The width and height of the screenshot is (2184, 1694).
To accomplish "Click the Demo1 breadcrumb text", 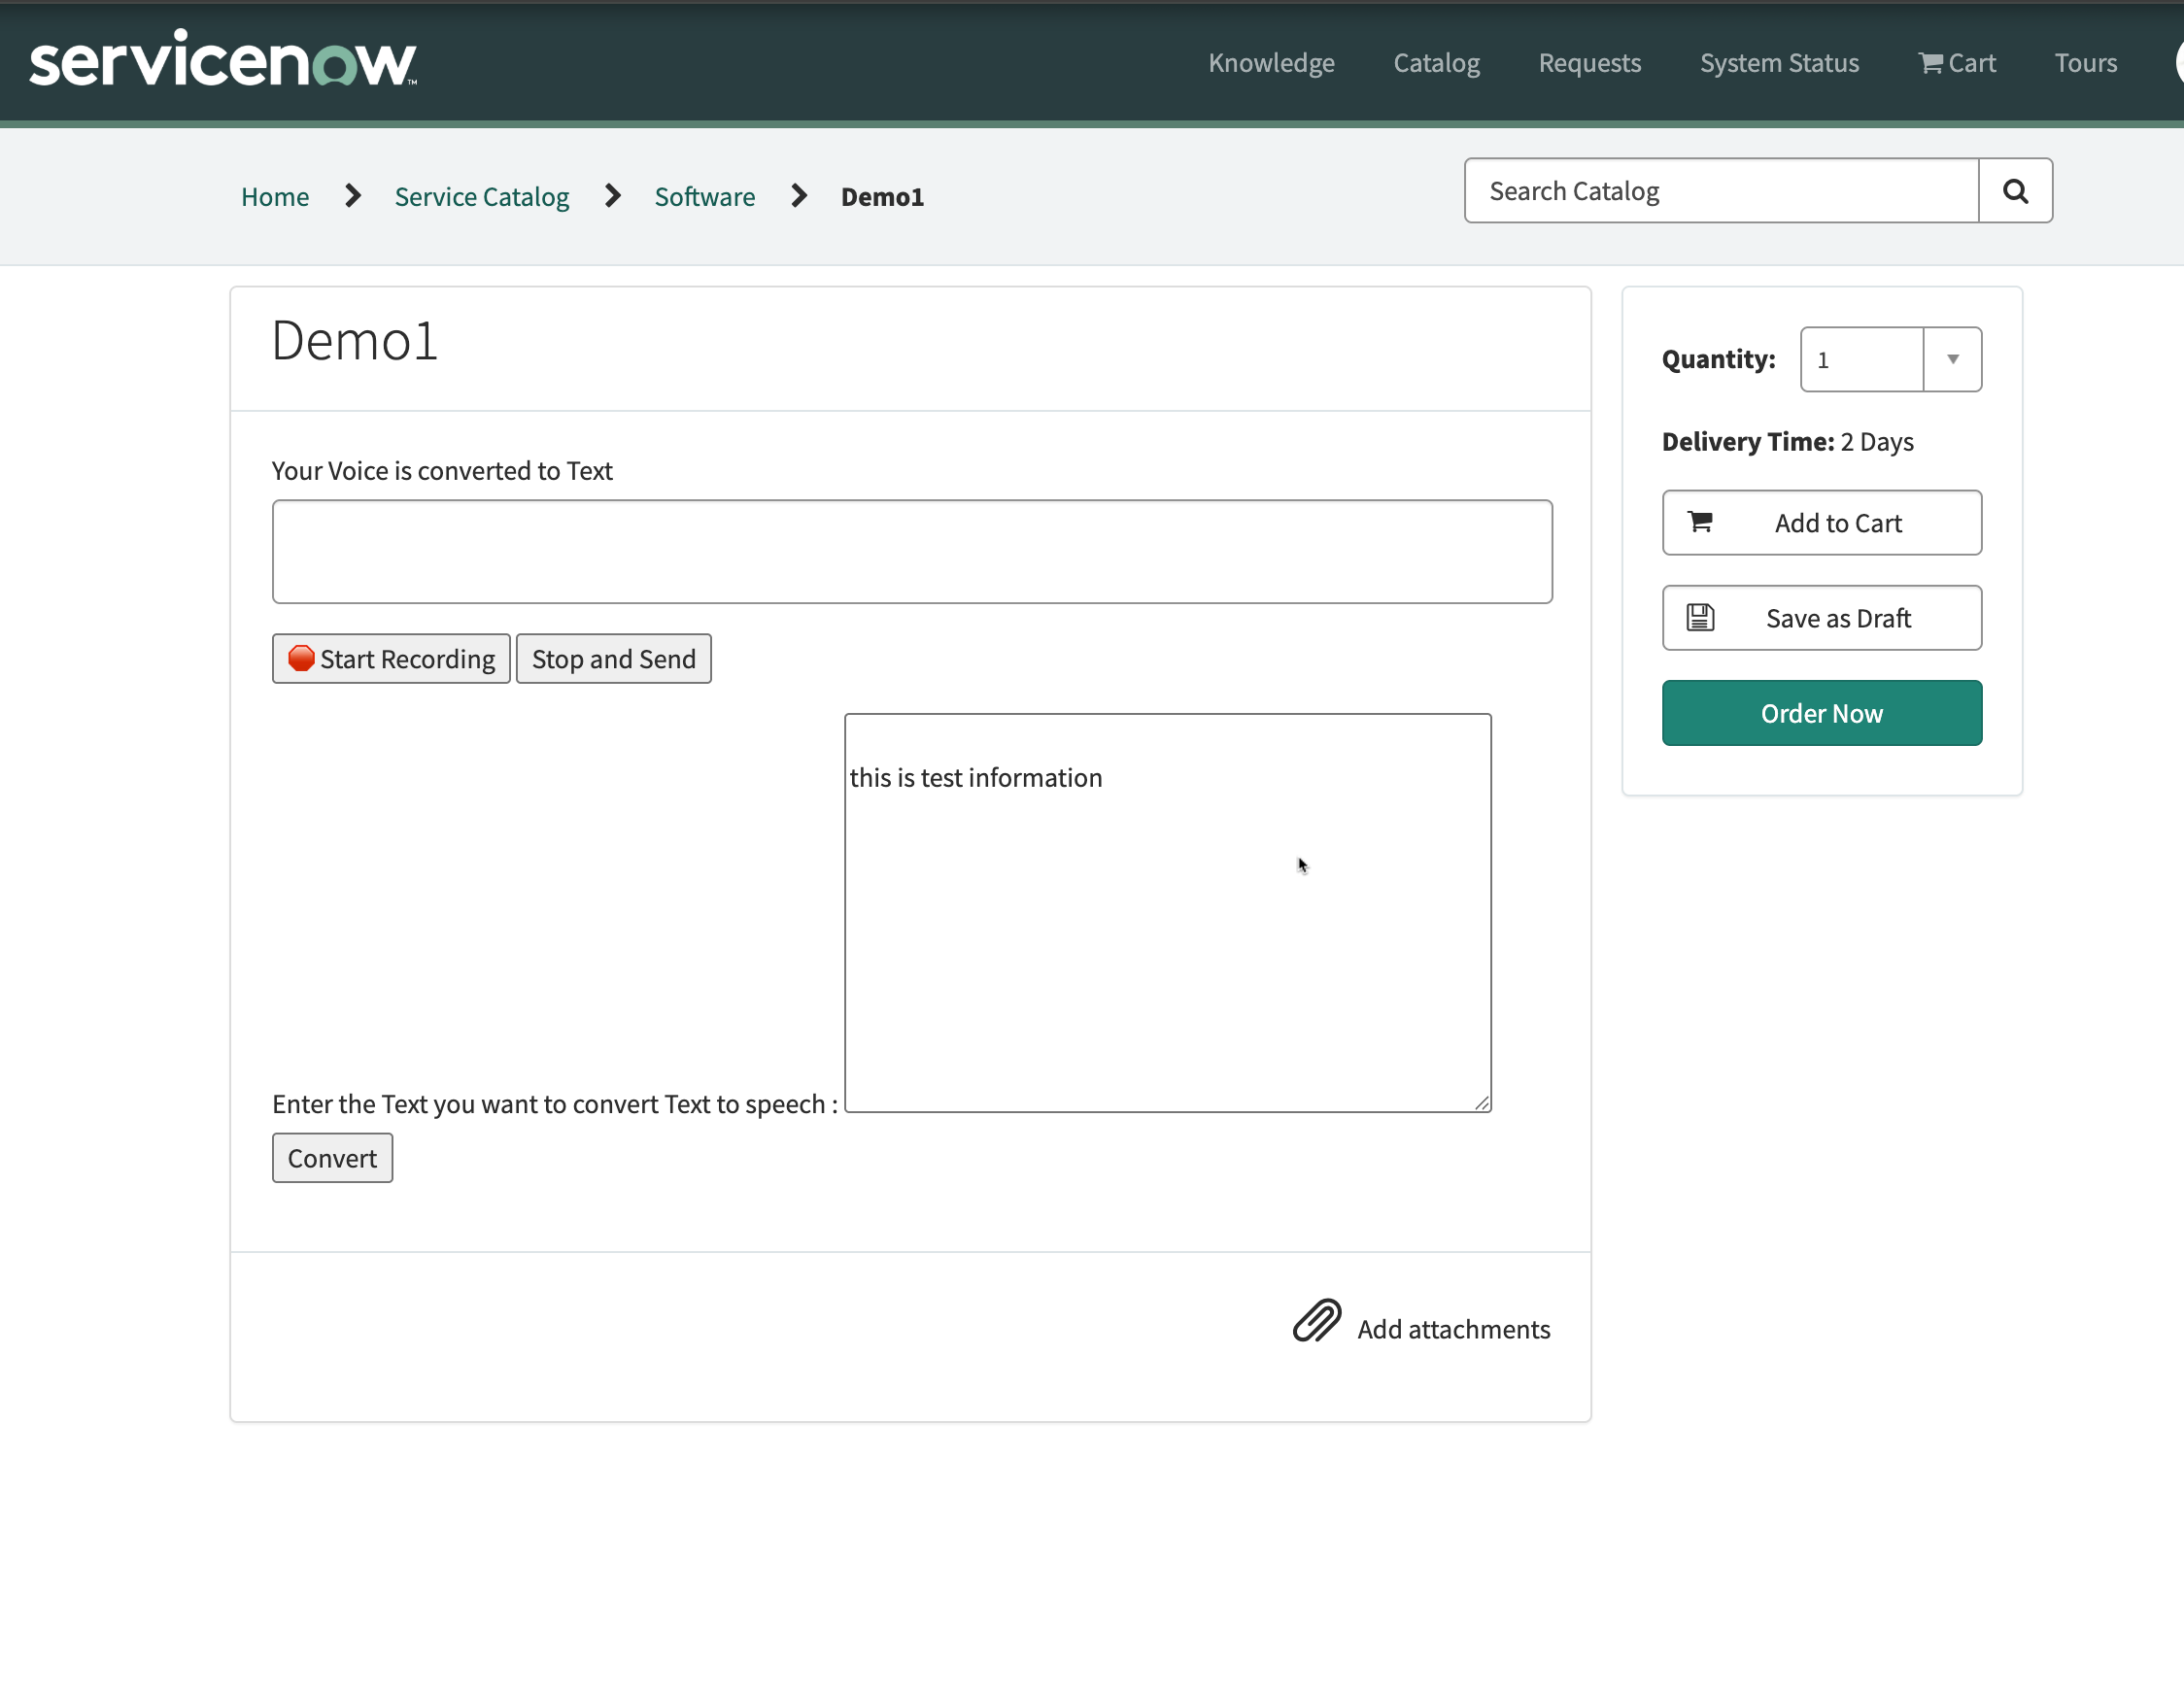I will (882, 197).
